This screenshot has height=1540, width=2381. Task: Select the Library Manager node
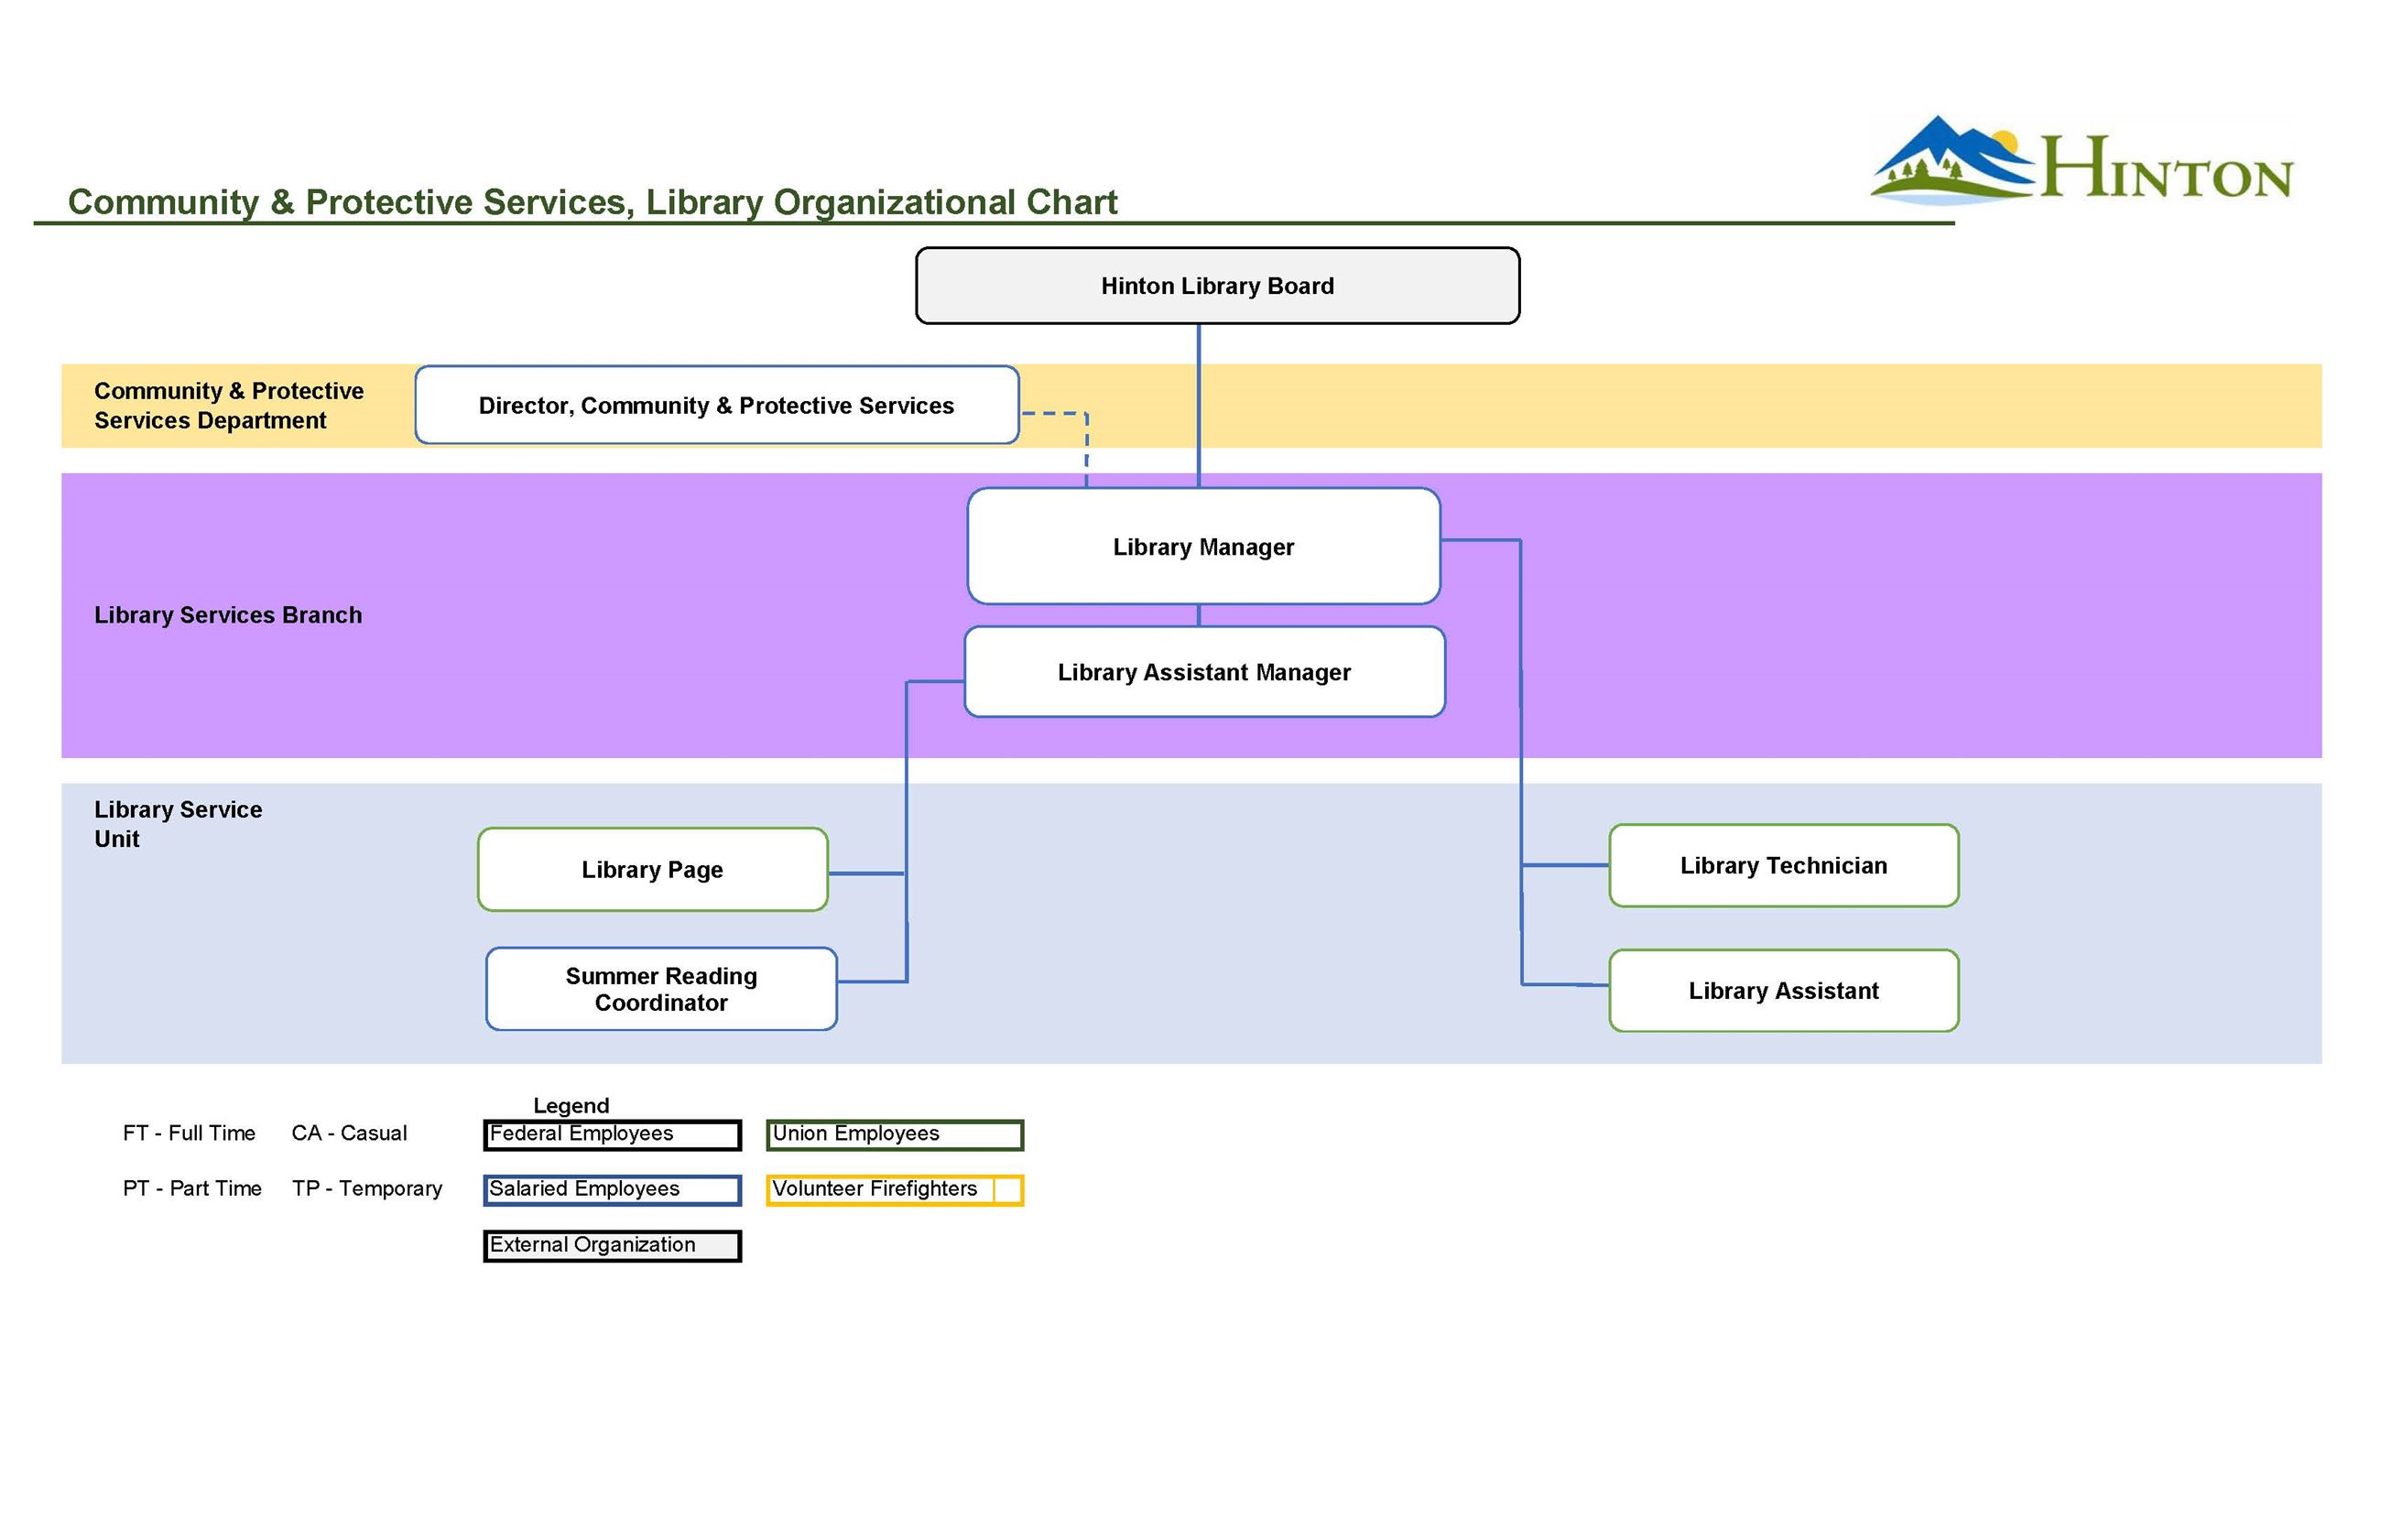[x=1202, y=547]
